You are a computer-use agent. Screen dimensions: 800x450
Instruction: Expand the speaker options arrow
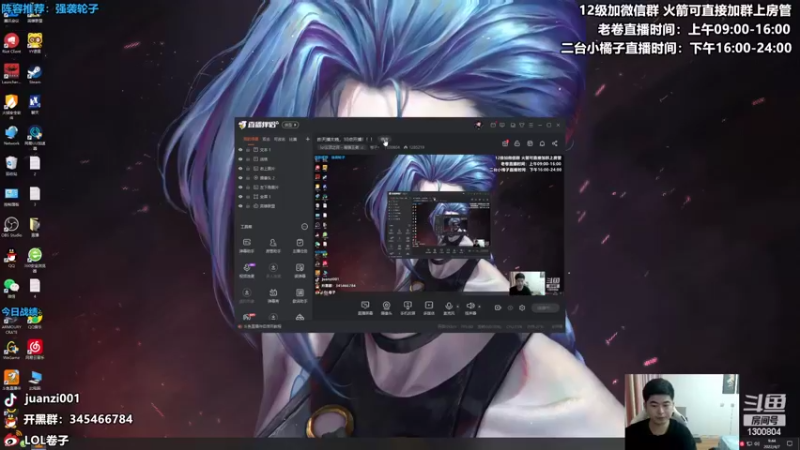click(x=479, y=307)
